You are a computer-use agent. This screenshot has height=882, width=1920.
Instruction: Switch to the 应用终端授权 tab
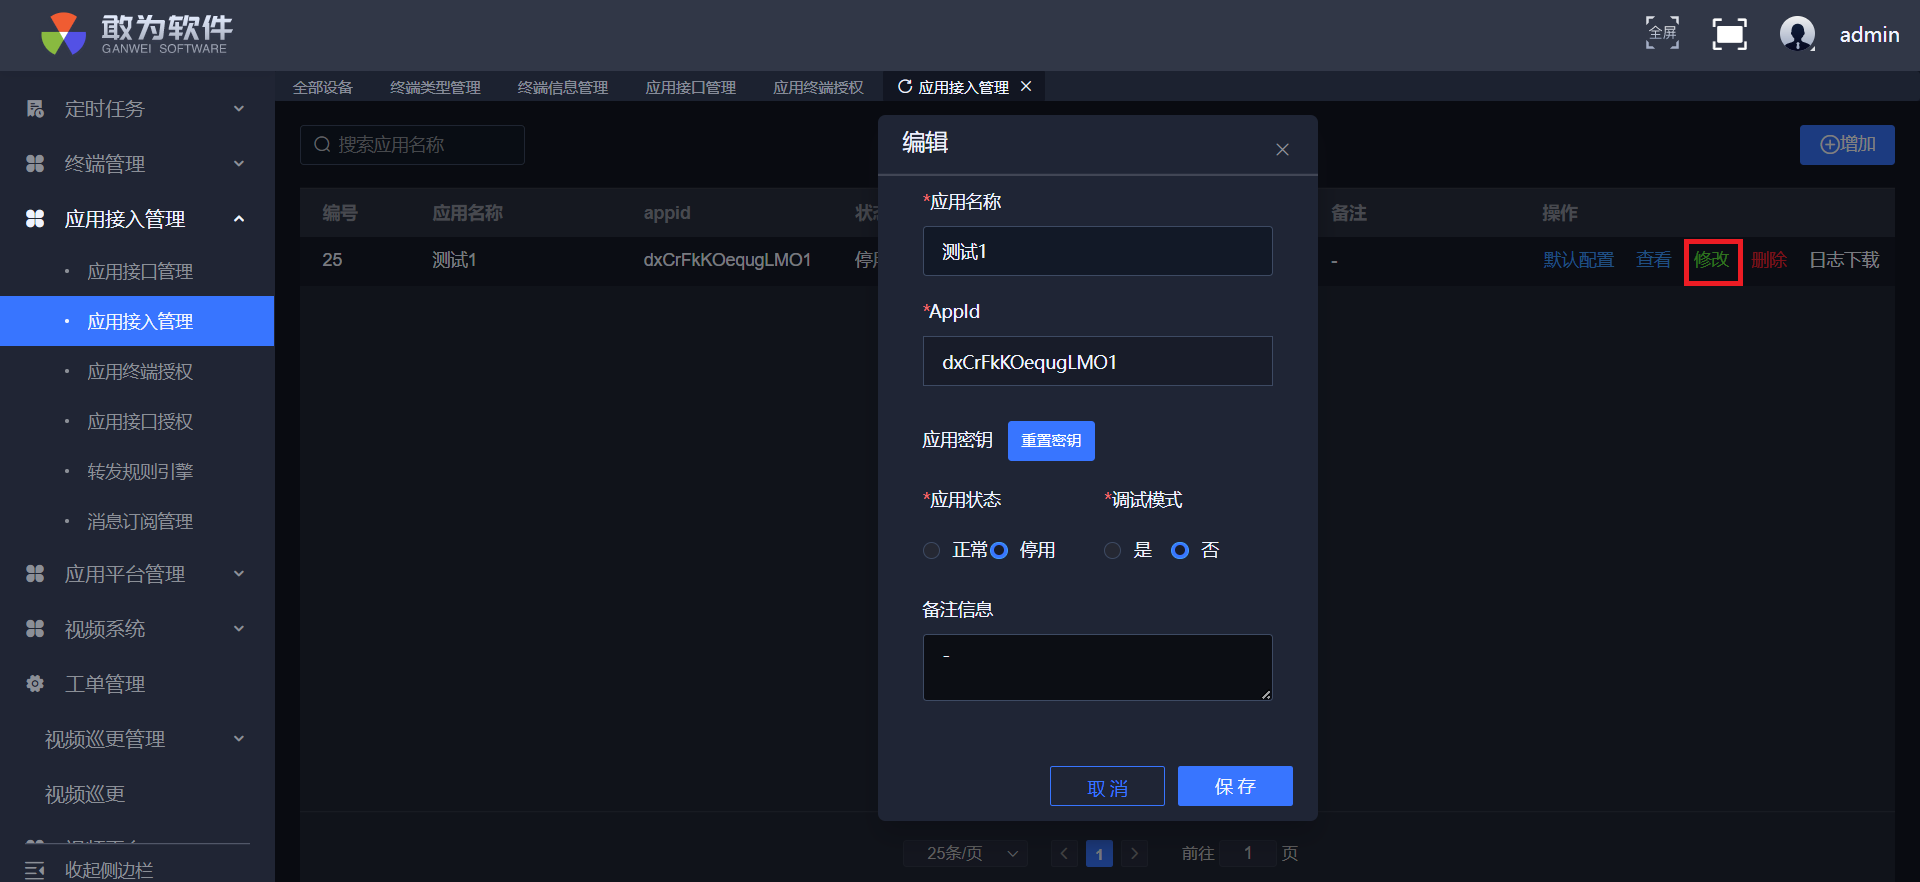point(818,87)
